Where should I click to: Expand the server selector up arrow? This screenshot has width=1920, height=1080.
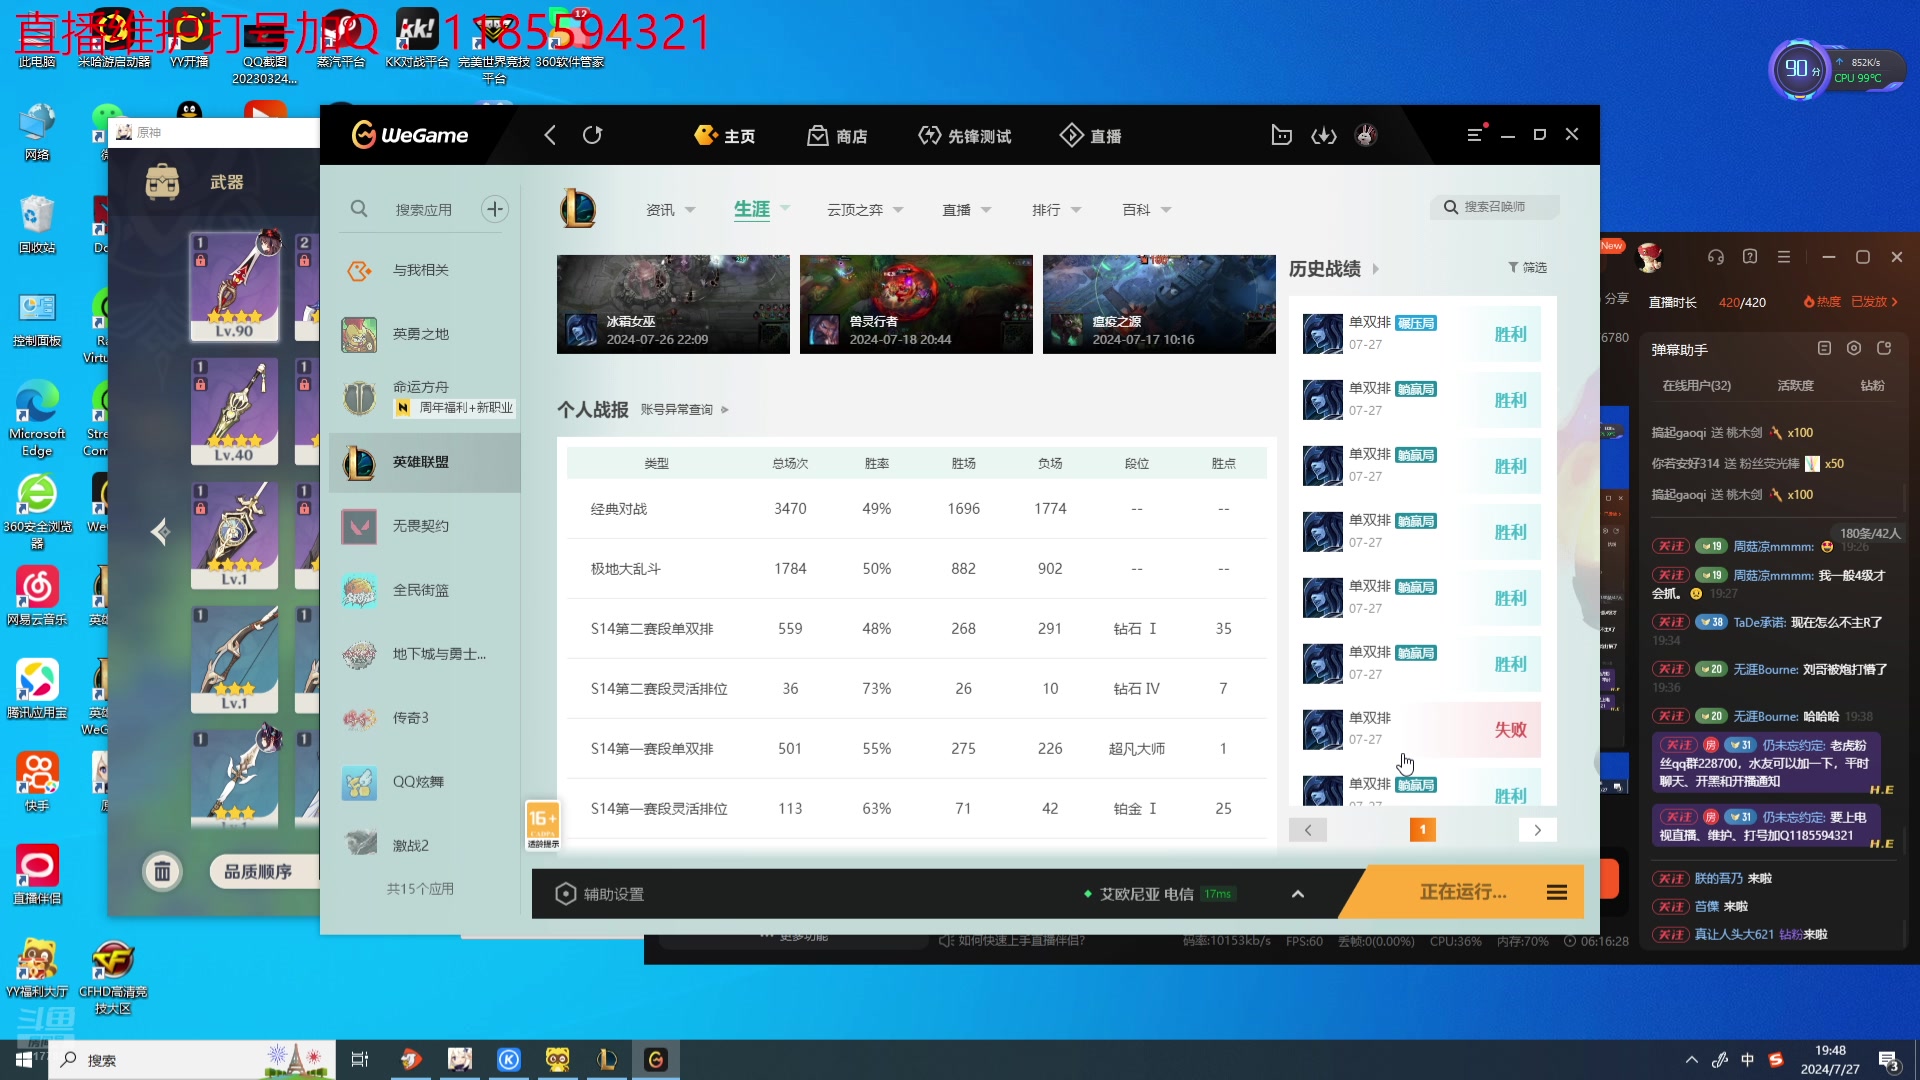coord(1298,894)
